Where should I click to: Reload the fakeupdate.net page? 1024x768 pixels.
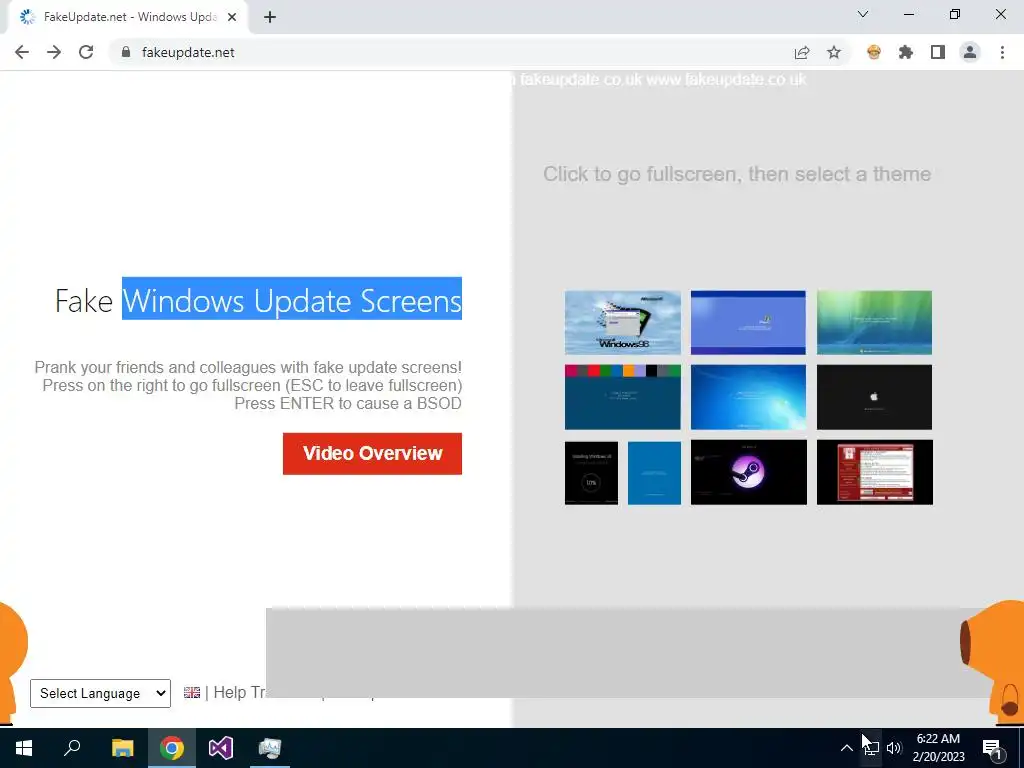86,52
